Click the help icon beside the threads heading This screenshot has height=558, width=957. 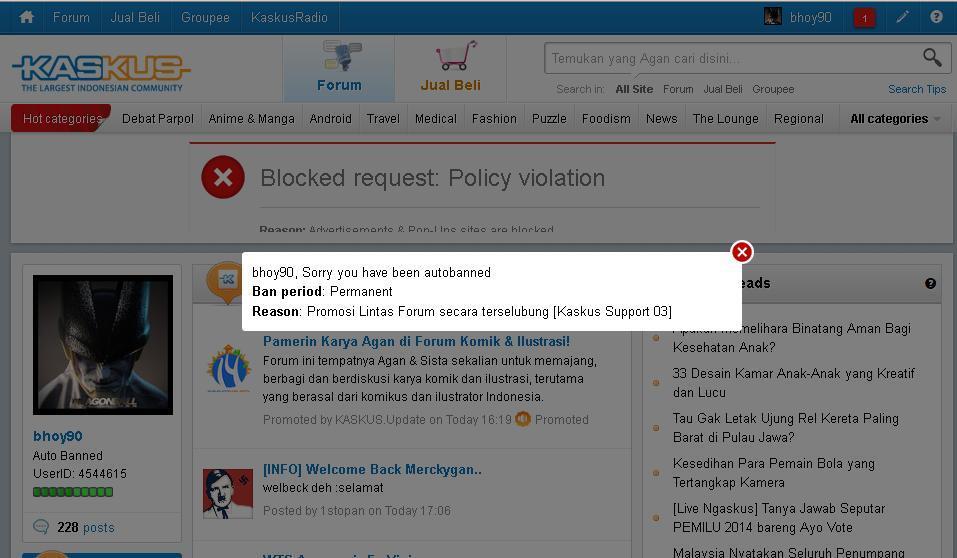930,283
